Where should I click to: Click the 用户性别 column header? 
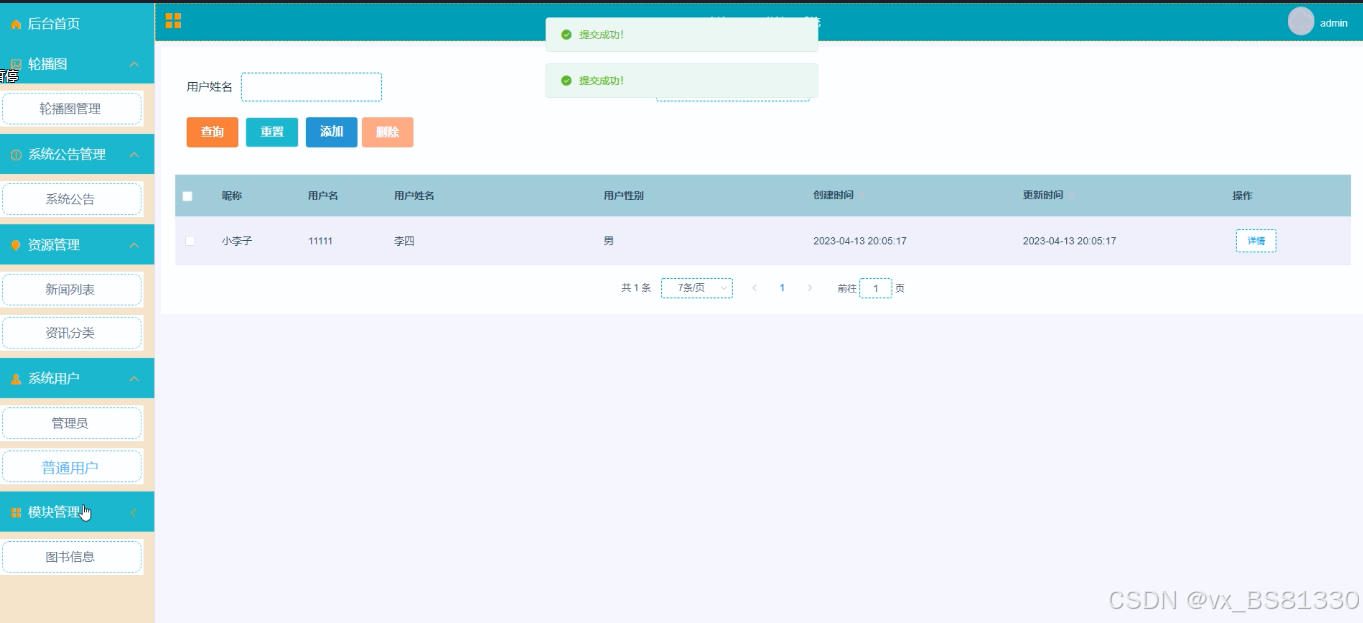click(624, 196)
